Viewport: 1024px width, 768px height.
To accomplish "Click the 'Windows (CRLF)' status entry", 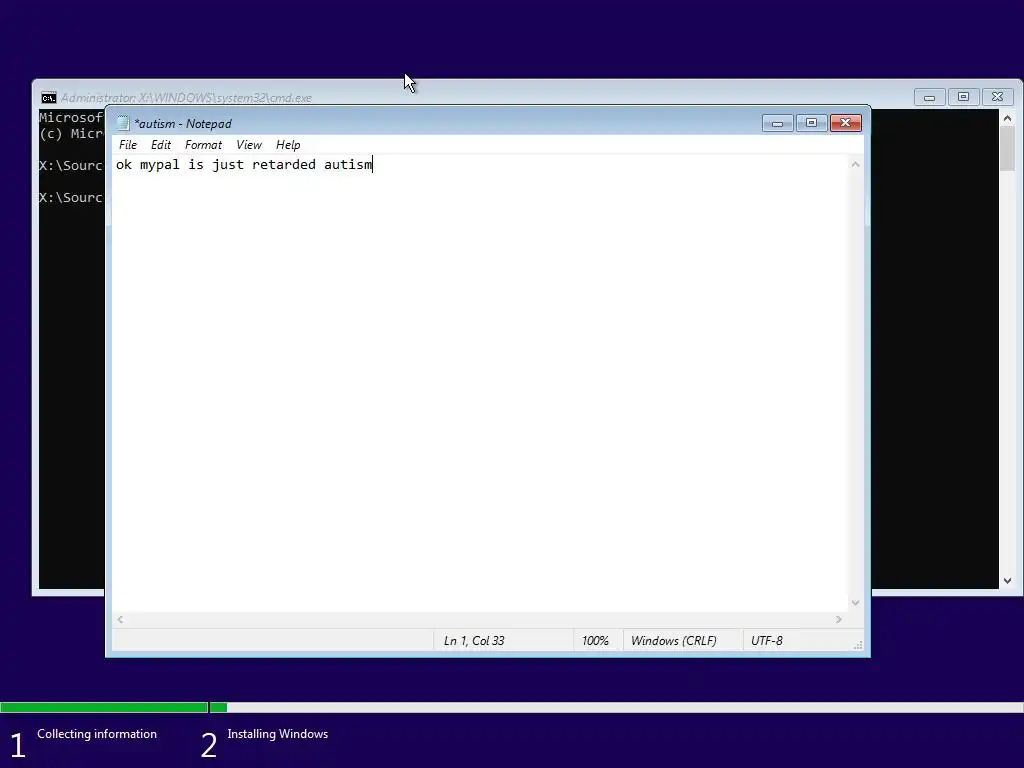I will 673,641.
